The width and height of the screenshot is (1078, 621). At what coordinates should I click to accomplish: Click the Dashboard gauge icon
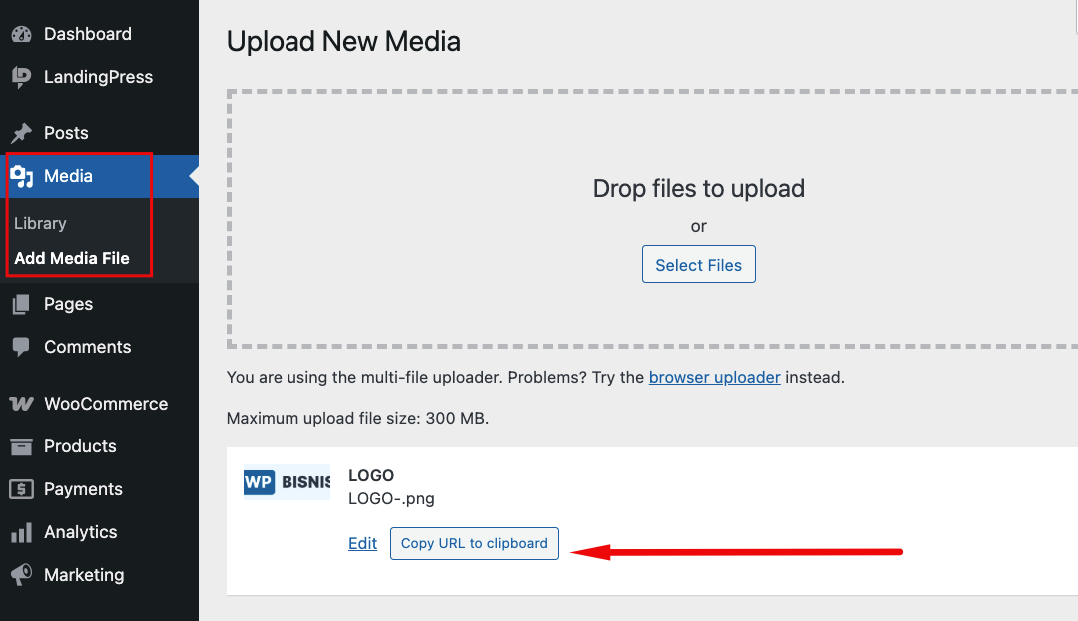coord(21,34)
